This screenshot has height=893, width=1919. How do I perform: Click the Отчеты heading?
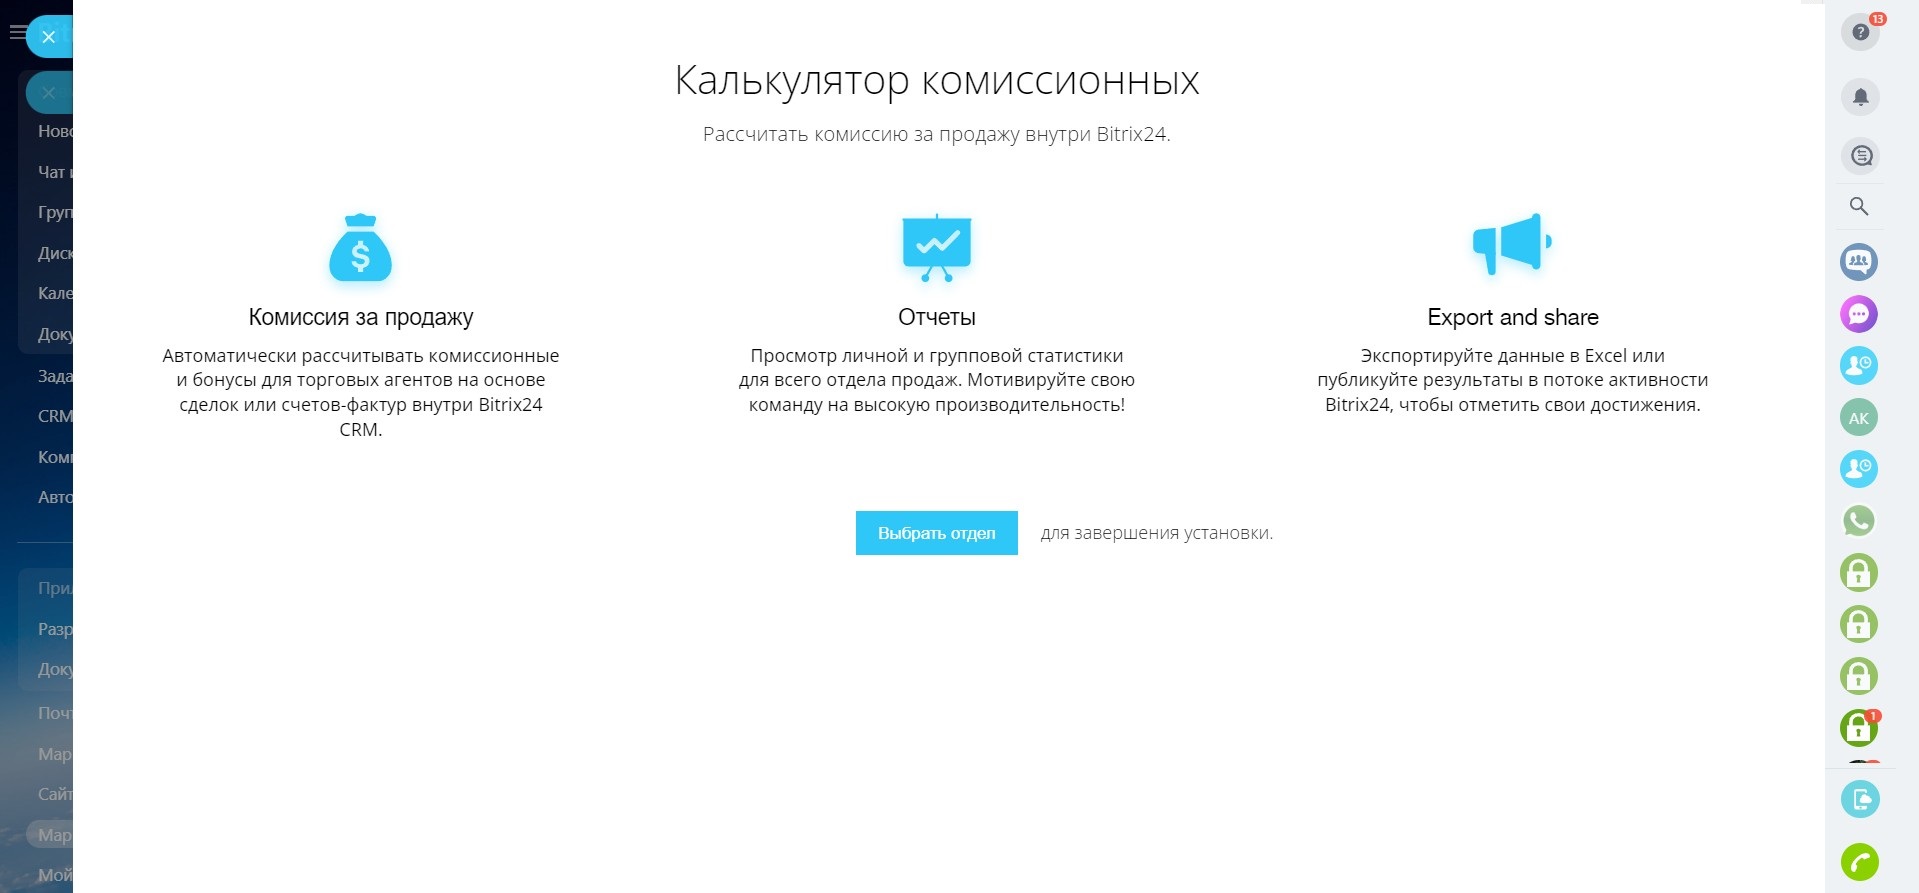937,317
